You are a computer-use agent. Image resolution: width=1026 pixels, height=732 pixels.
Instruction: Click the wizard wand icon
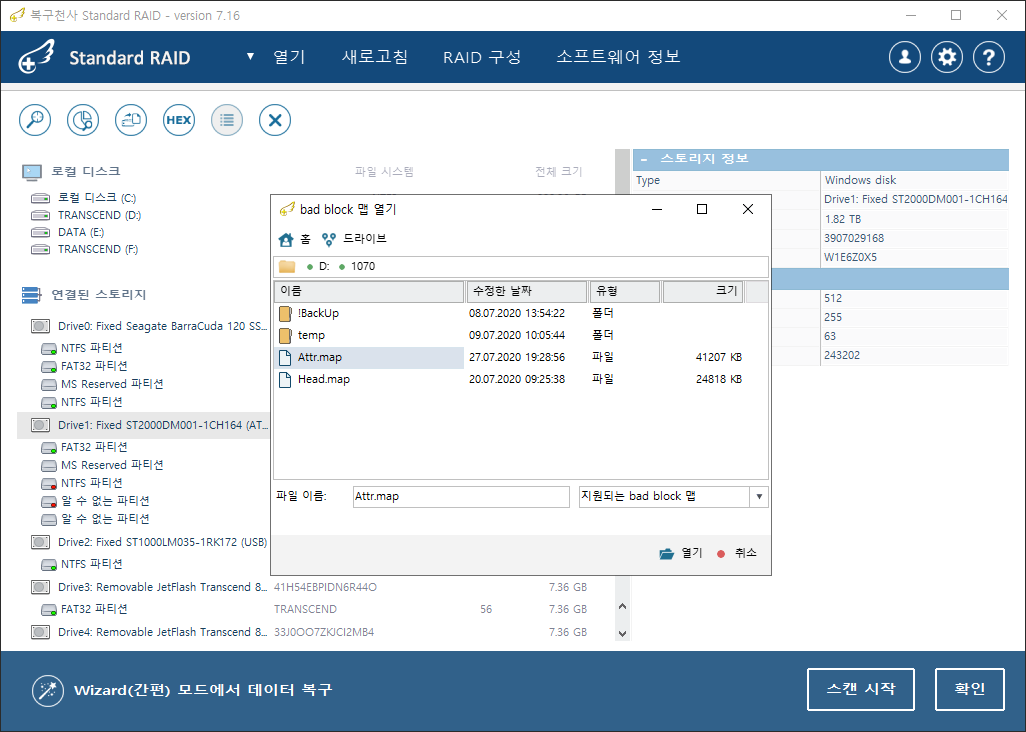(48, 691)
